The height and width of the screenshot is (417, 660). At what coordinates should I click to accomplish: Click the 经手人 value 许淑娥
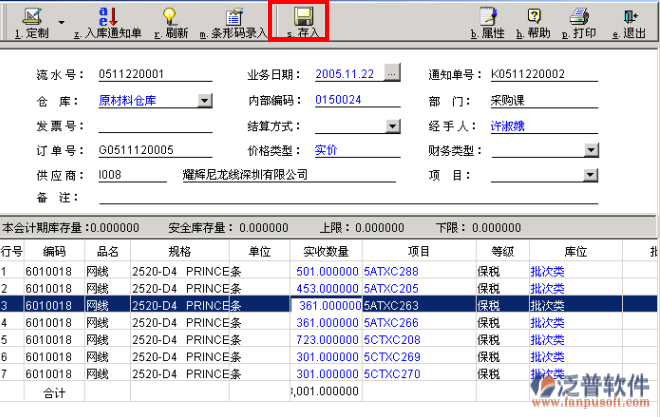(507, 126)
